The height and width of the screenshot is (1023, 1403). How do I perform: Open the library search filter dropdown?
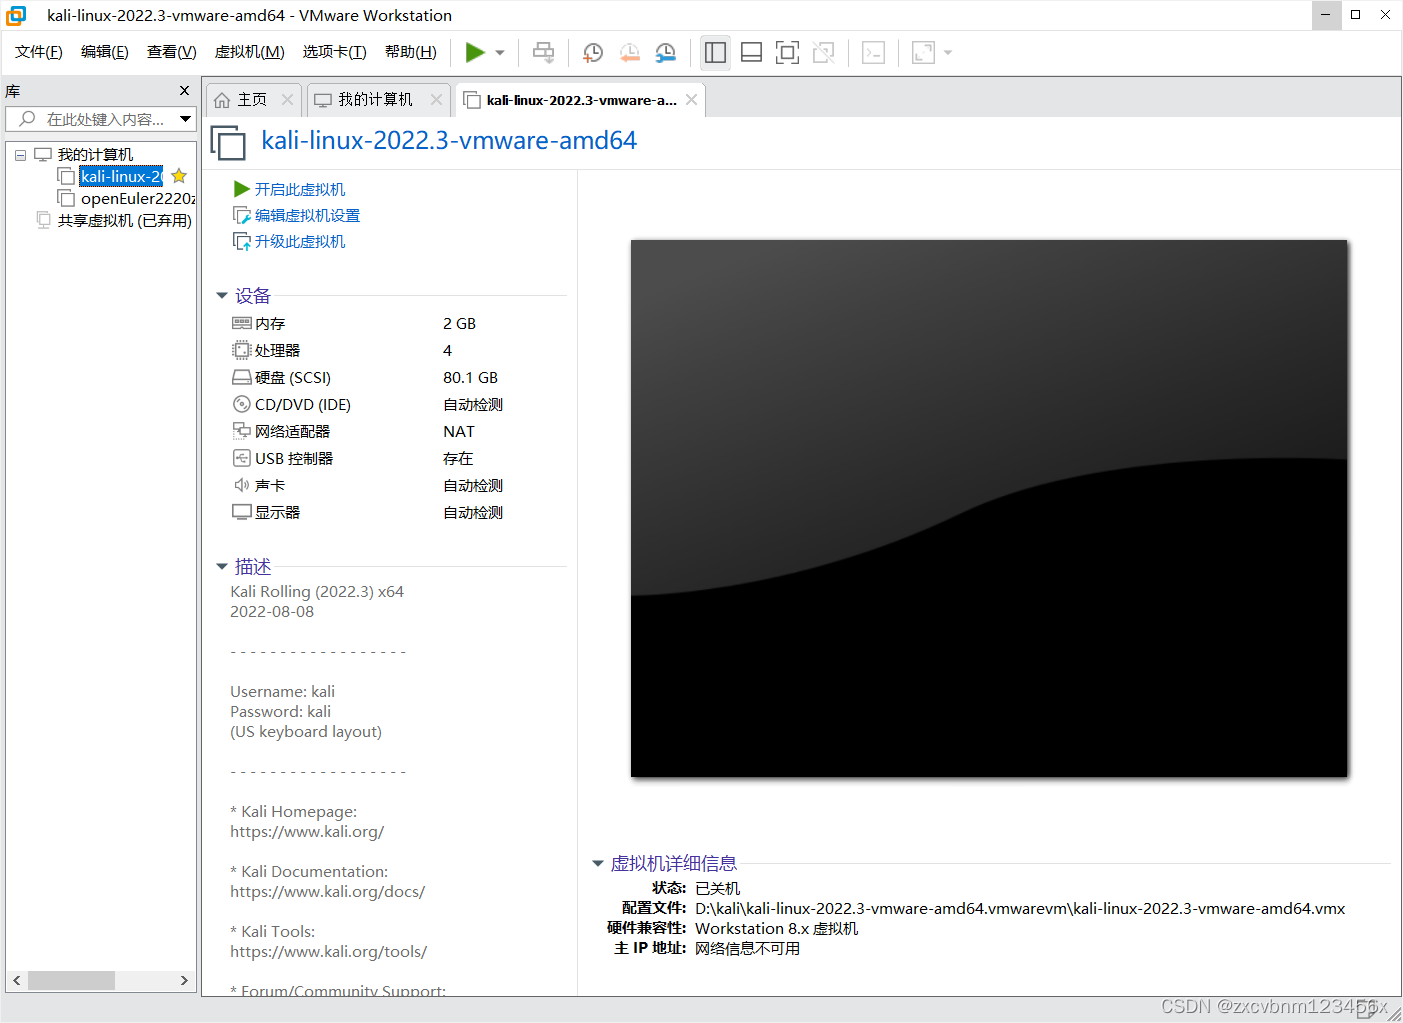[185, 119]
